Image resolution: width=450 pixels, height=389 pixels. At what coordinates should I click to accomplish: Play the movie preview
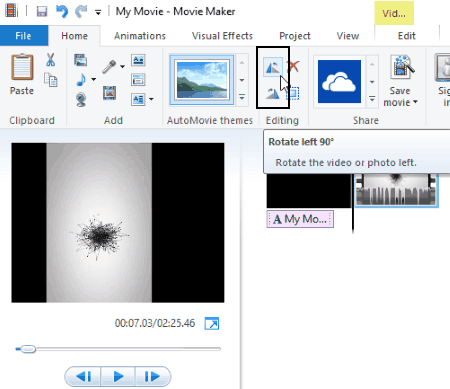point(118,377)
